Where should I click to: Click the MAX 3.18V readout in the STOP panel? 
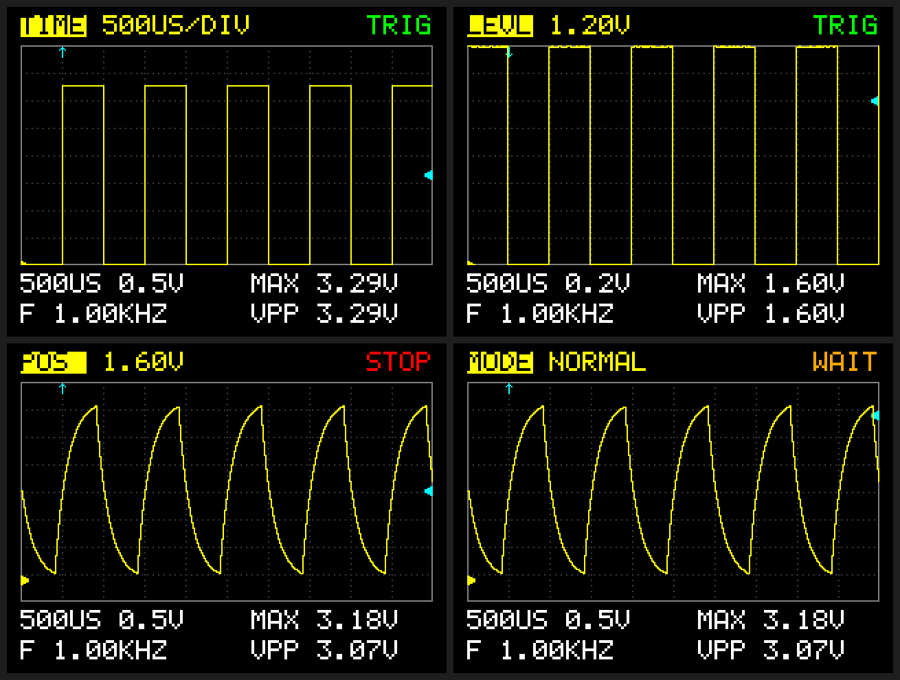tap(324, 620)
